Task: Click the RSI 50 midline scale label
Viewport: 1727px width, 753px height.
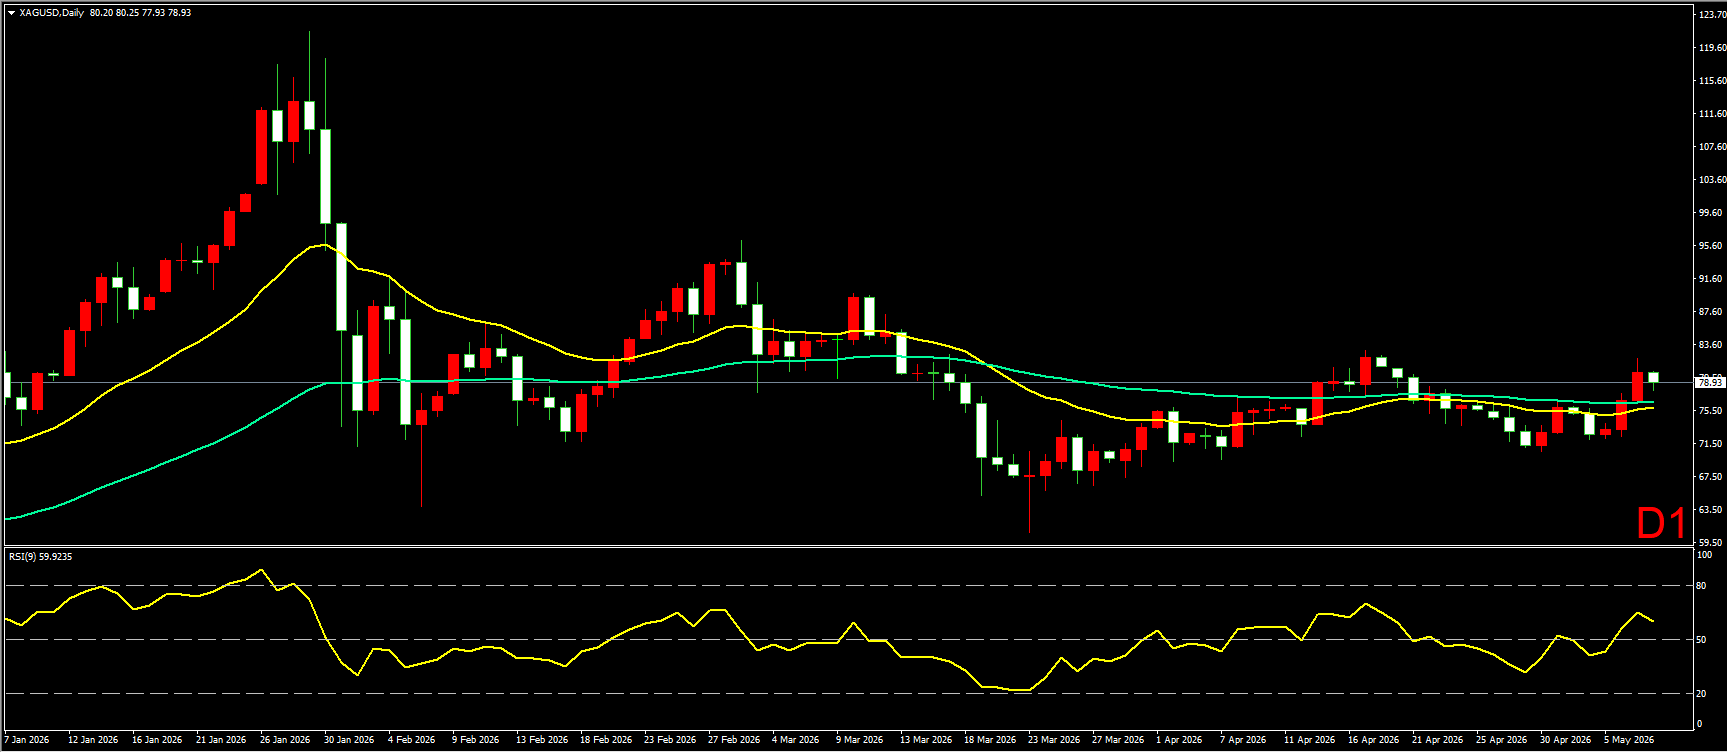Action: point(1701,639)
